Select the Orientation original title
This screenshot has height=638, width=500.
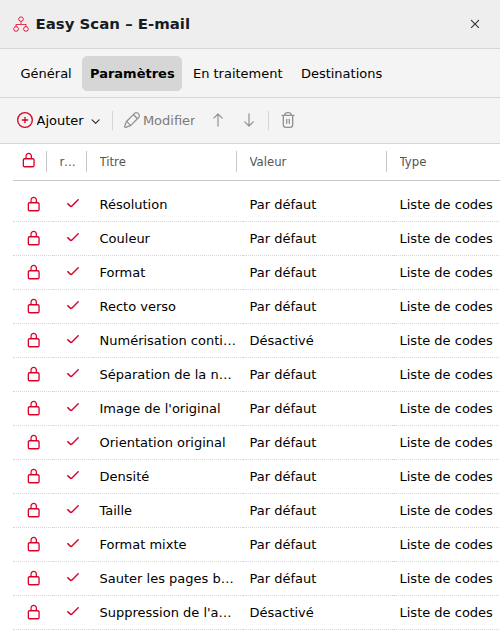click(x=162, y=442)
